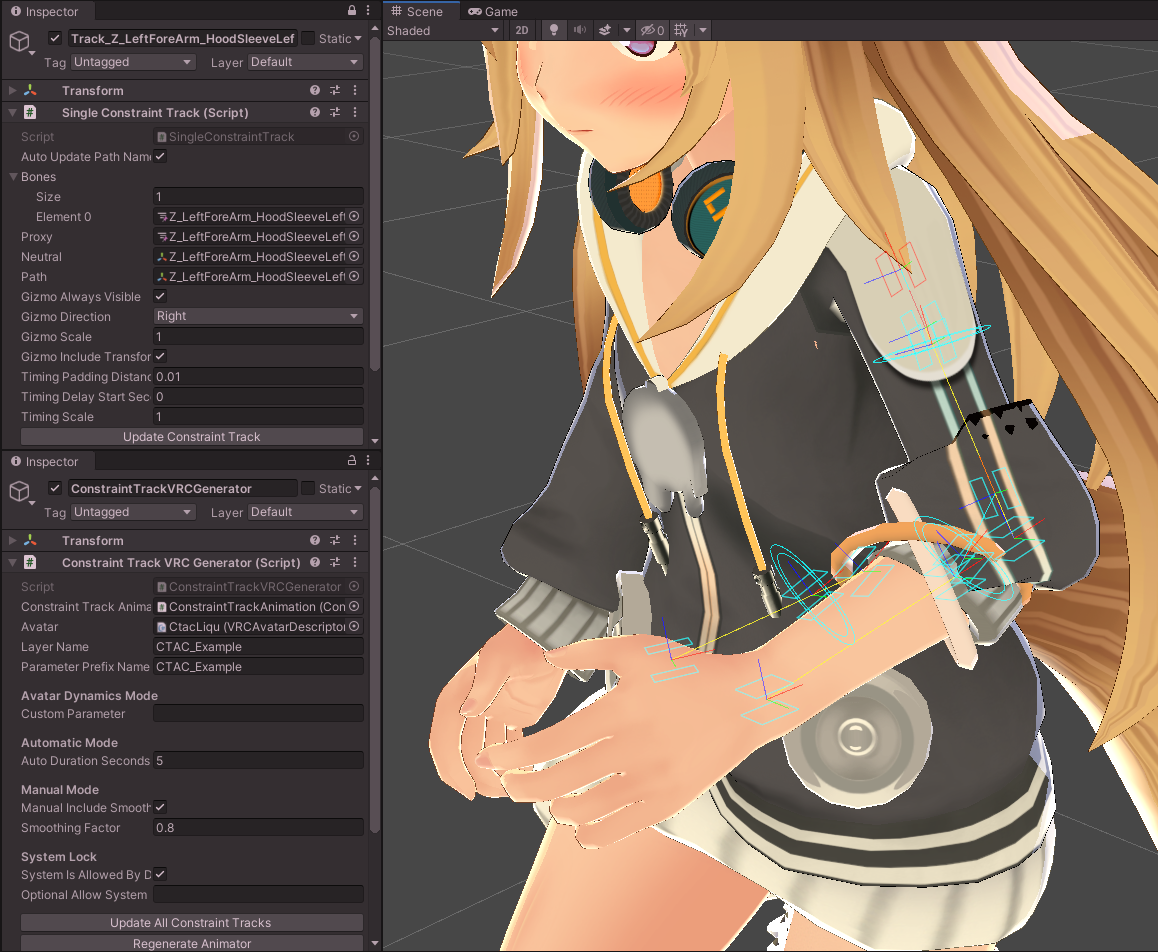Toggle Static checkbox for ConstraintTrackVRCGenerator
This screenshot has width=1158, height=952.
tap(308, 487)
